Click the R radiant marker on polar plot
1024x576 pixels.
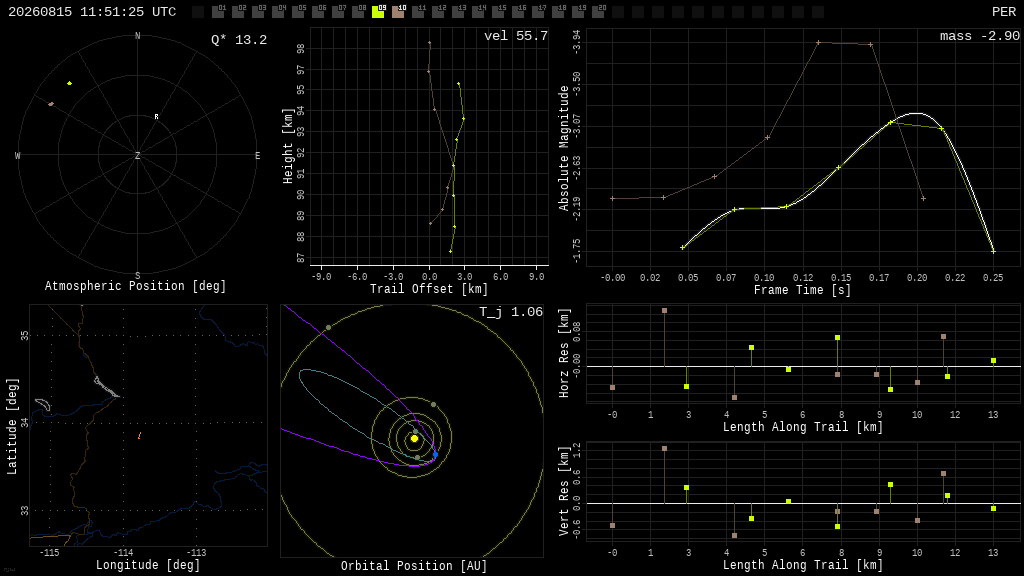156,117
